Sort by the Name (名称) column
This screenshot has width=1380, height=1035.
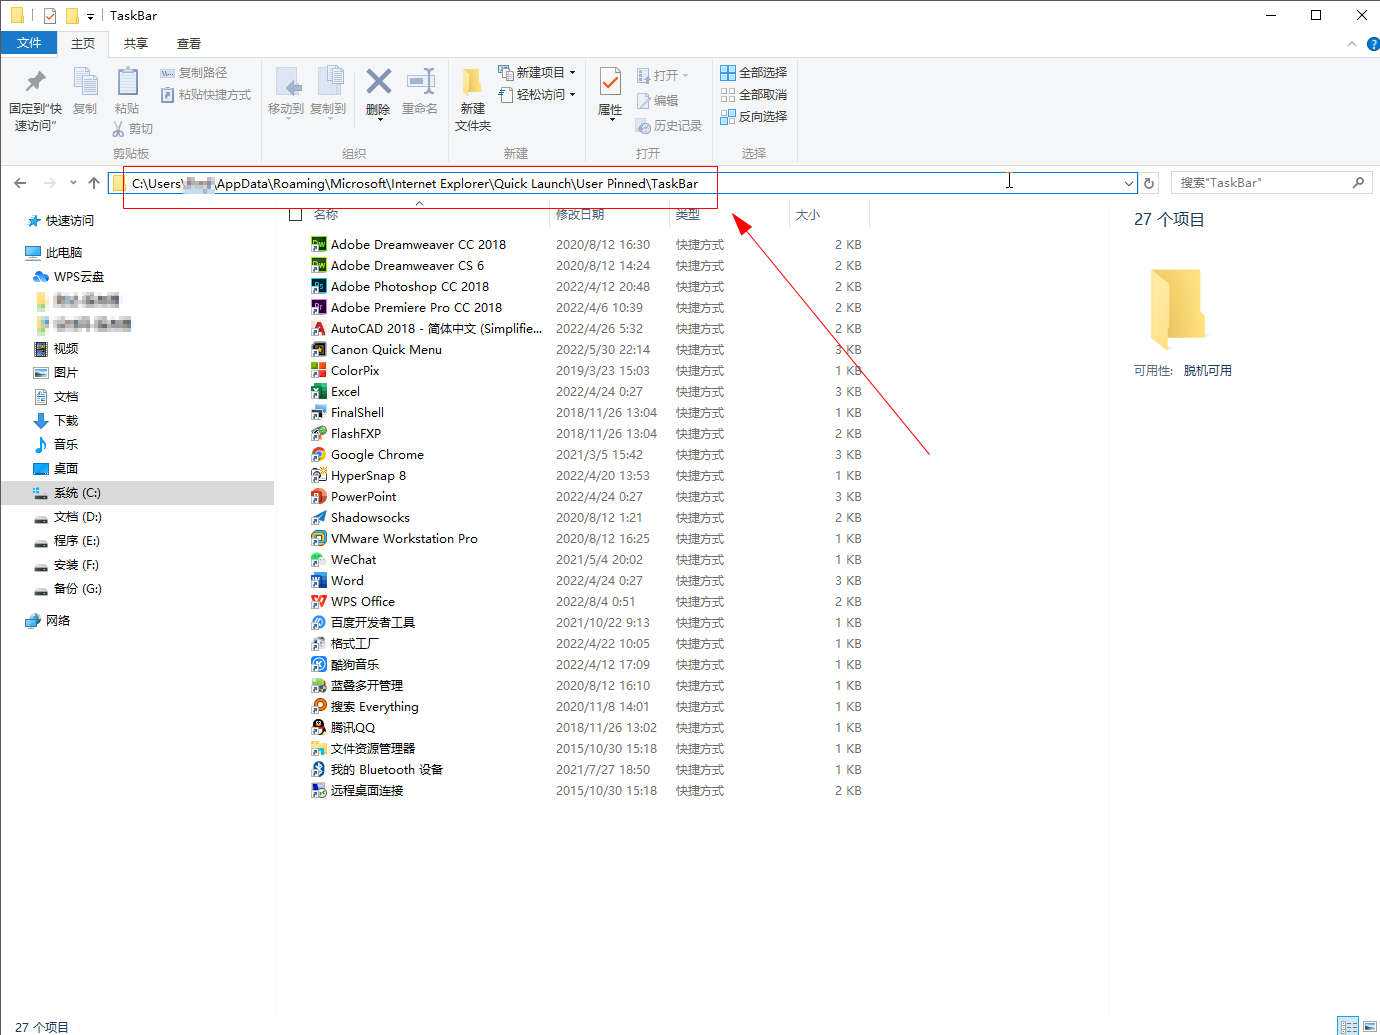pos(325,215)
